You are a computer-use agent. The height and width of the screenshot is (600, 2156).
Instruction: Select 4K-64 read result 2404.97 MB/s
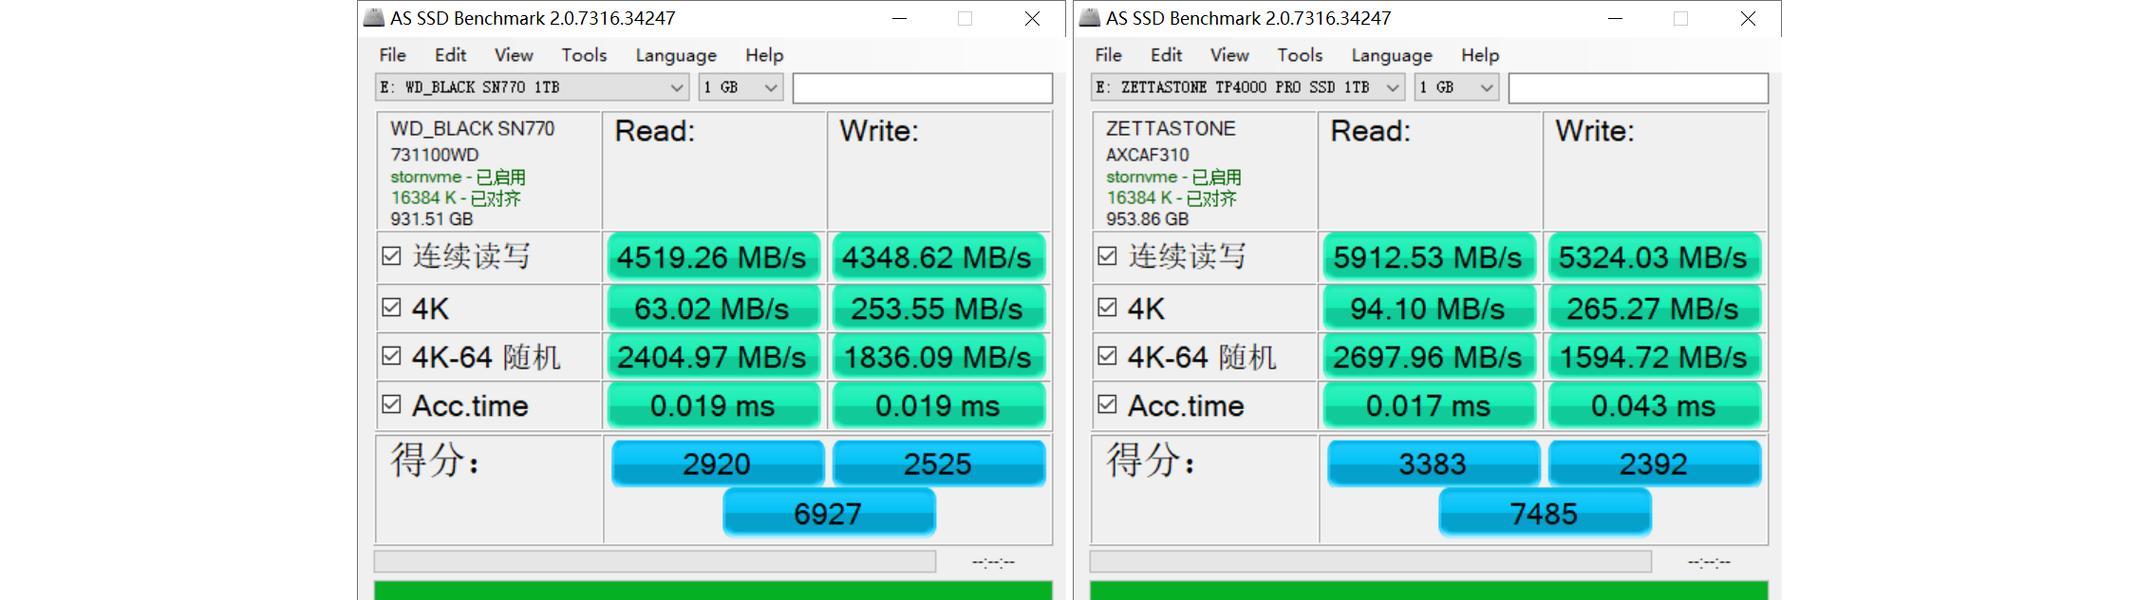712,357
